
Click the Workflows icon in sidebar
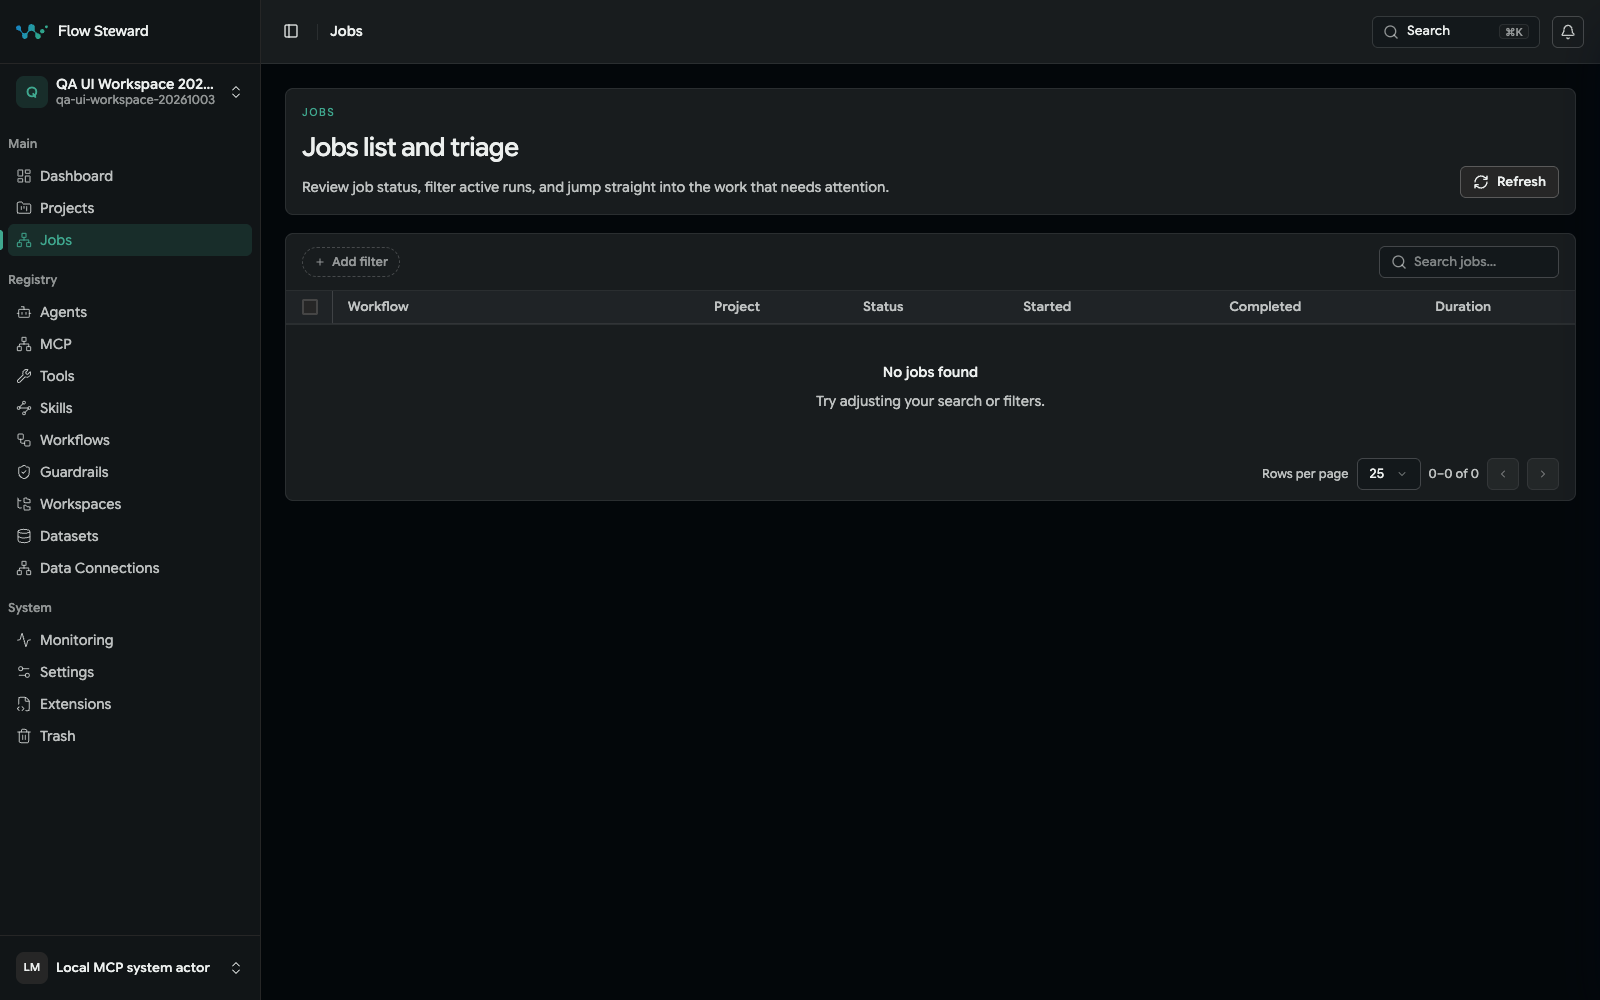(24, 440)
